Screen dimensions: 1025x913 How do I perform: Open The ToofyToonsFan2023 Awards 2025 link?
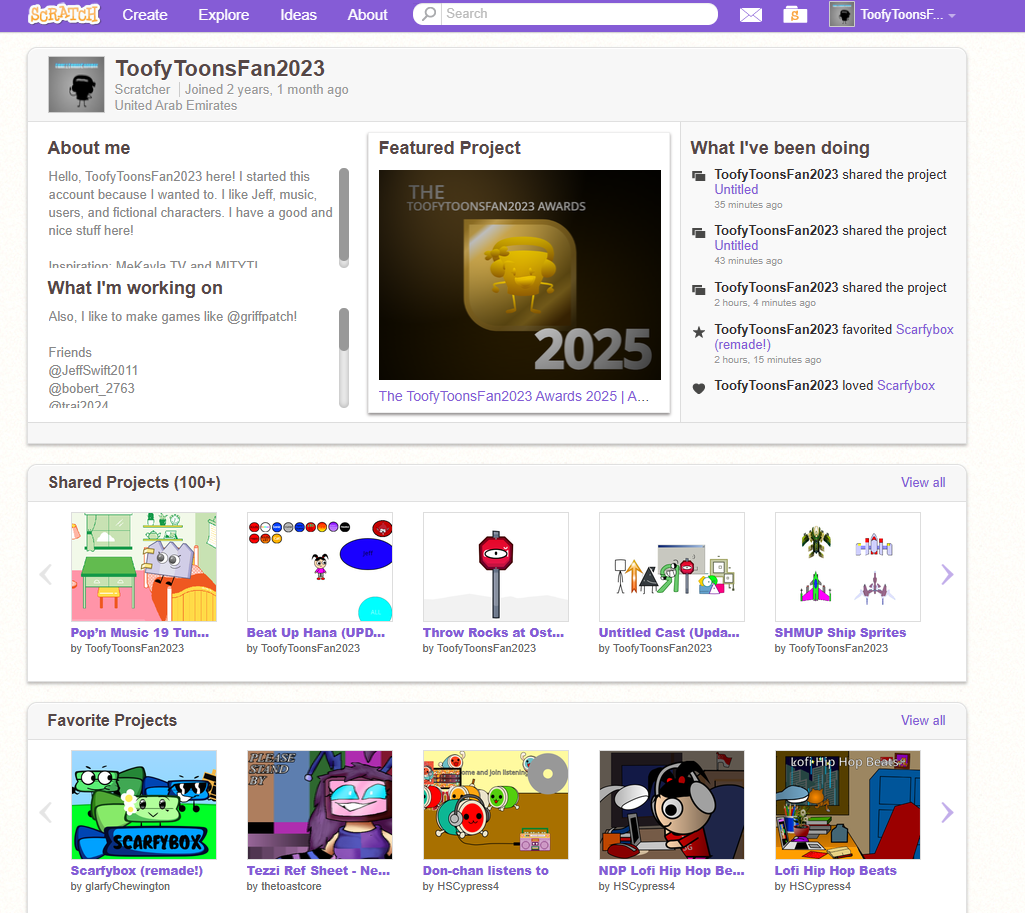514,396
